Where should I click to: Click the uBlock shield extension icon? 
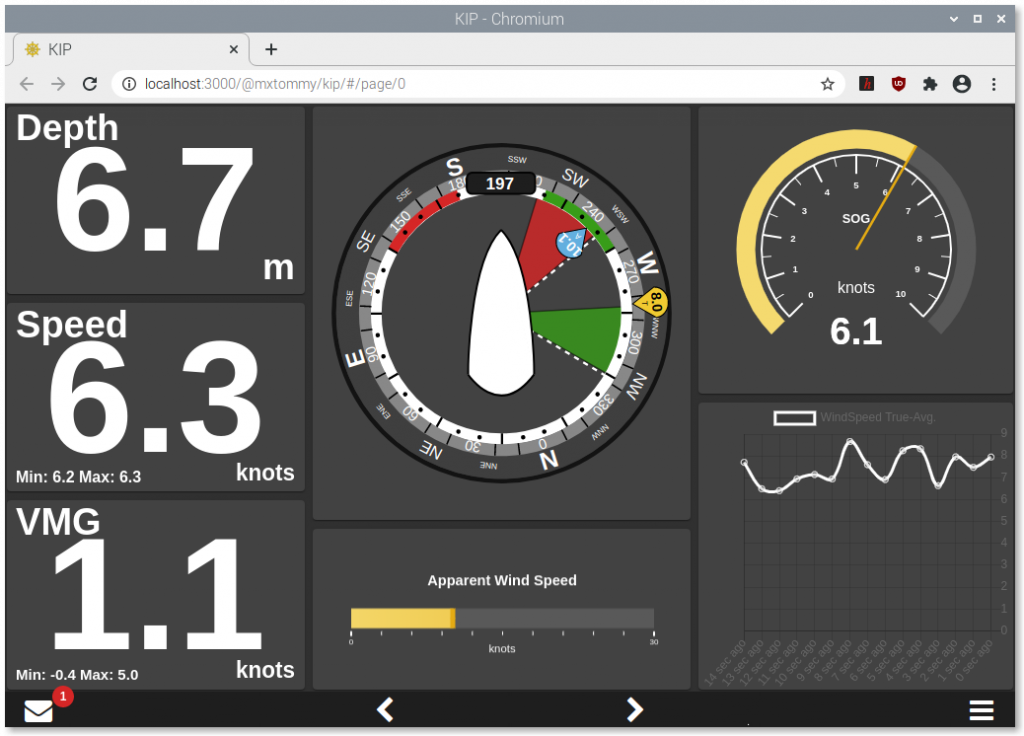coord(899,84)
